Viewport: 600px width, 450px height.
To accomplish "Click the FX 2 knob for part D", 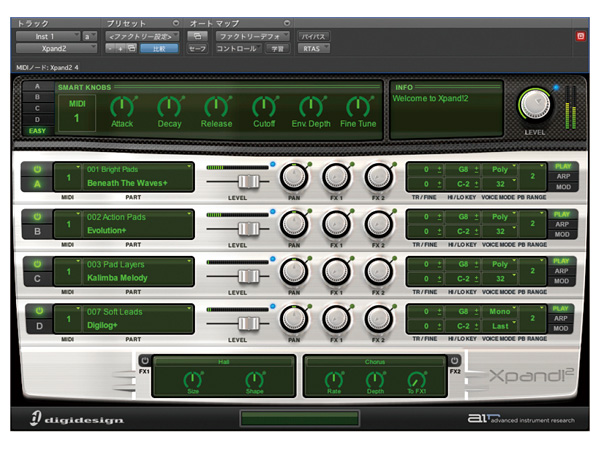I will (378, 320).
